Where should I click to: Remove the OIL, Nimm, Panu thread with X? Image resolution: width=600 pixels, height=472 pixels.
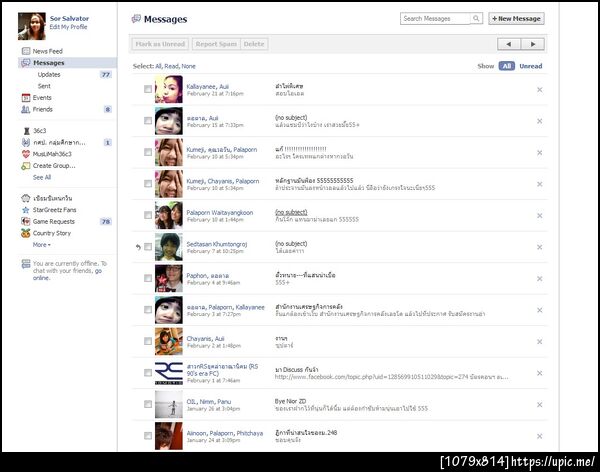click(540, 405)
